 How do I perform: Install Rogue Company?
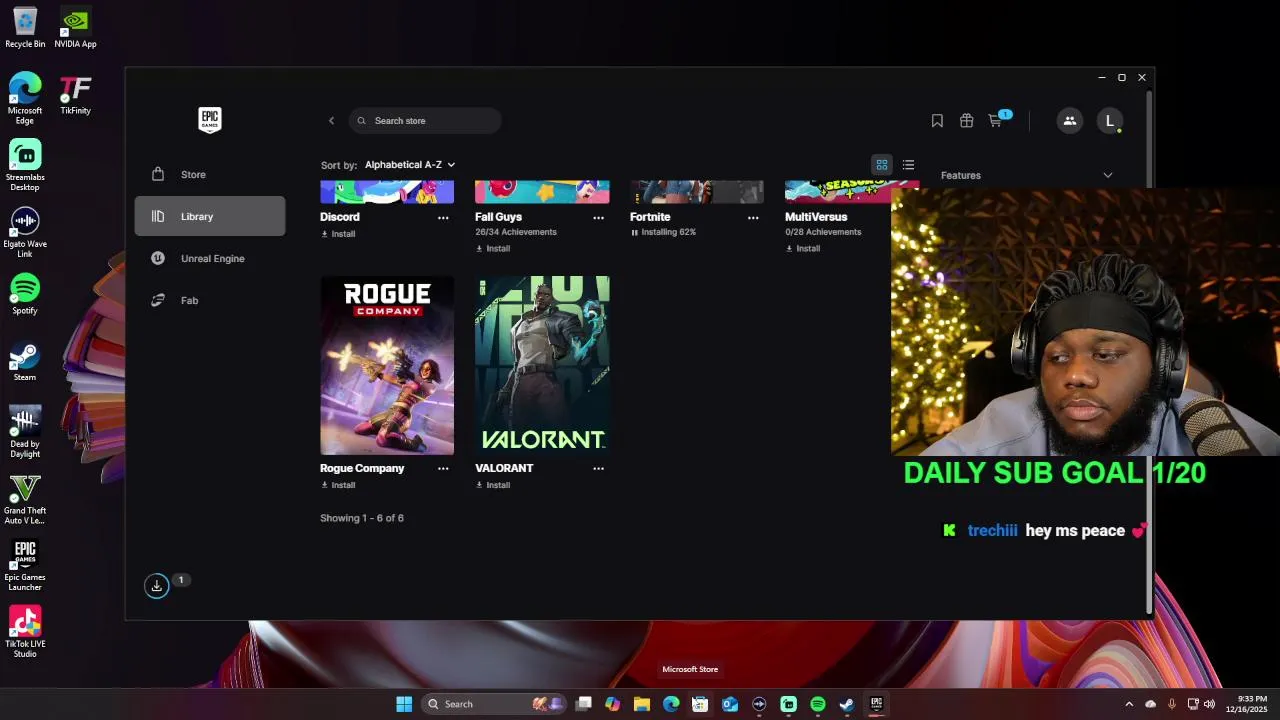[338, 485]
